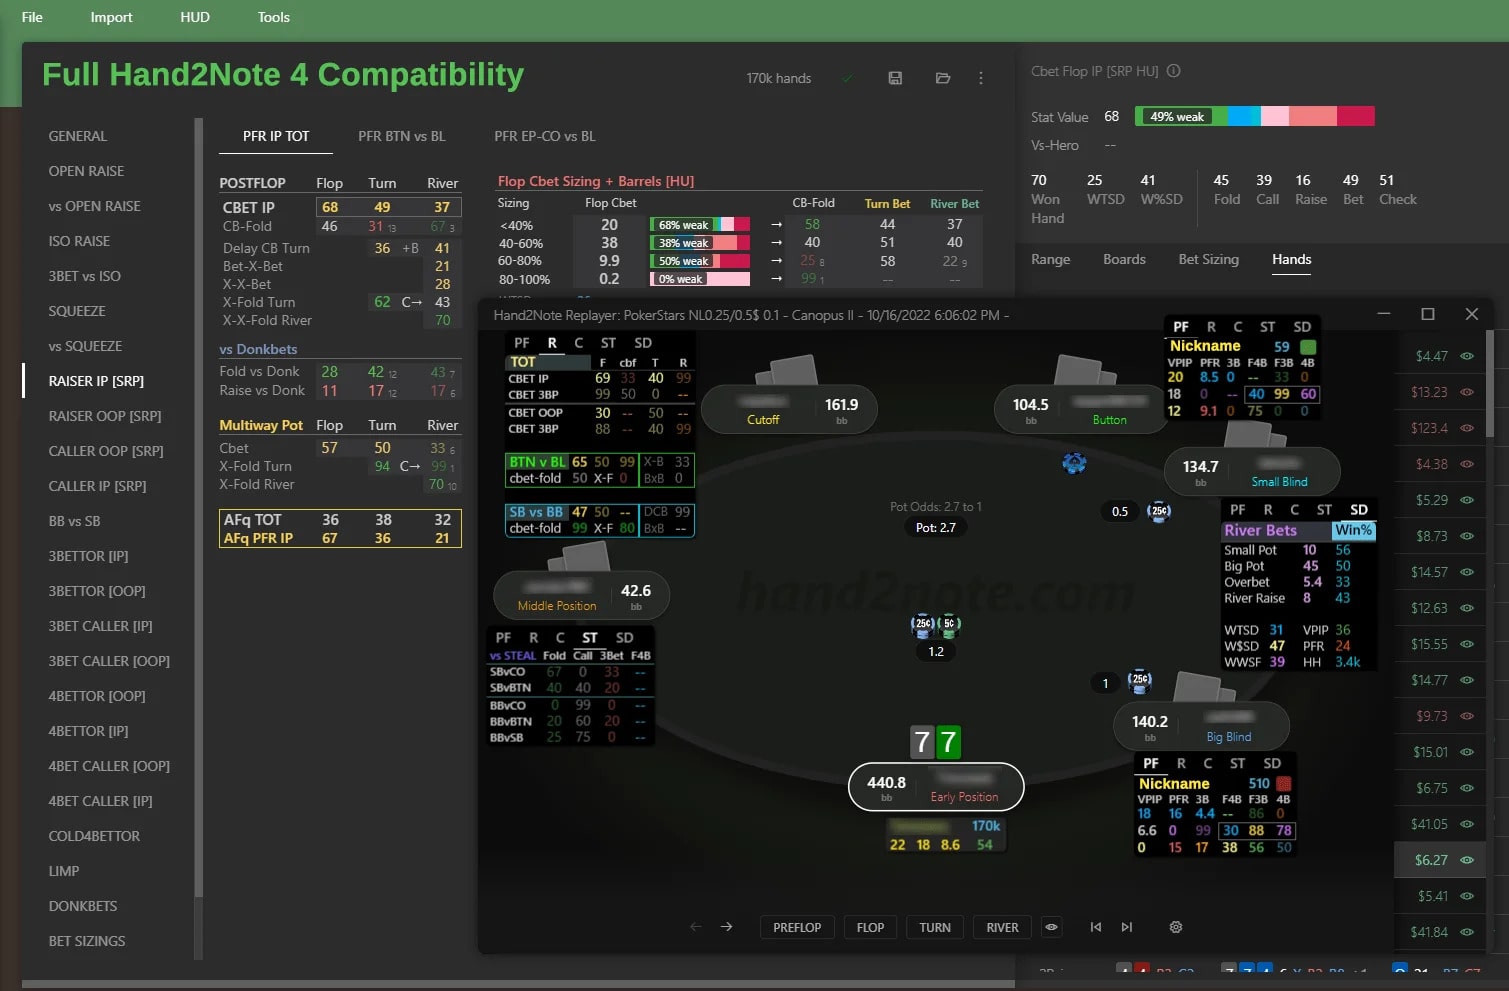1509x991 pixels.
Task: Select SQUEEZE in the sidebar
Action: click(77, 311)
